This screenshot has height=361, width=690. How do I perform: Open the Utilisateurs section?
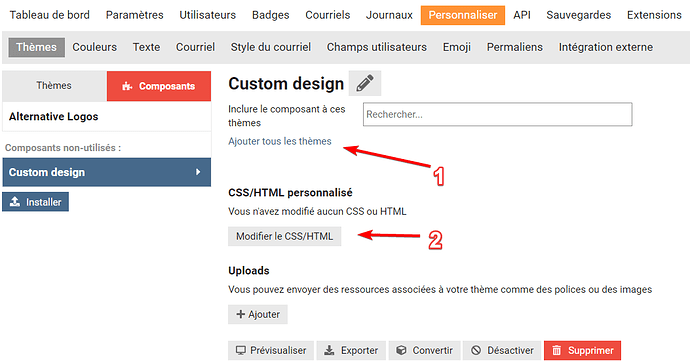click(x=207, y=15)
